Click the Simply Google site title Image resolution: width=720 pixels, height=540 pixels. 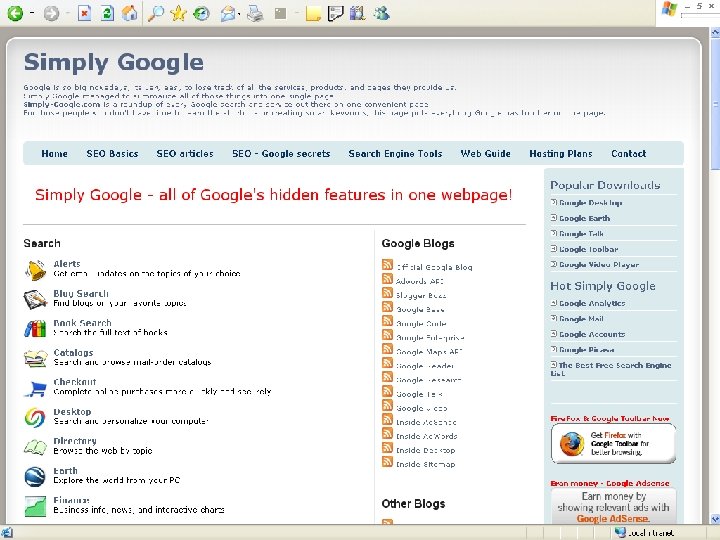click(113, 63)
